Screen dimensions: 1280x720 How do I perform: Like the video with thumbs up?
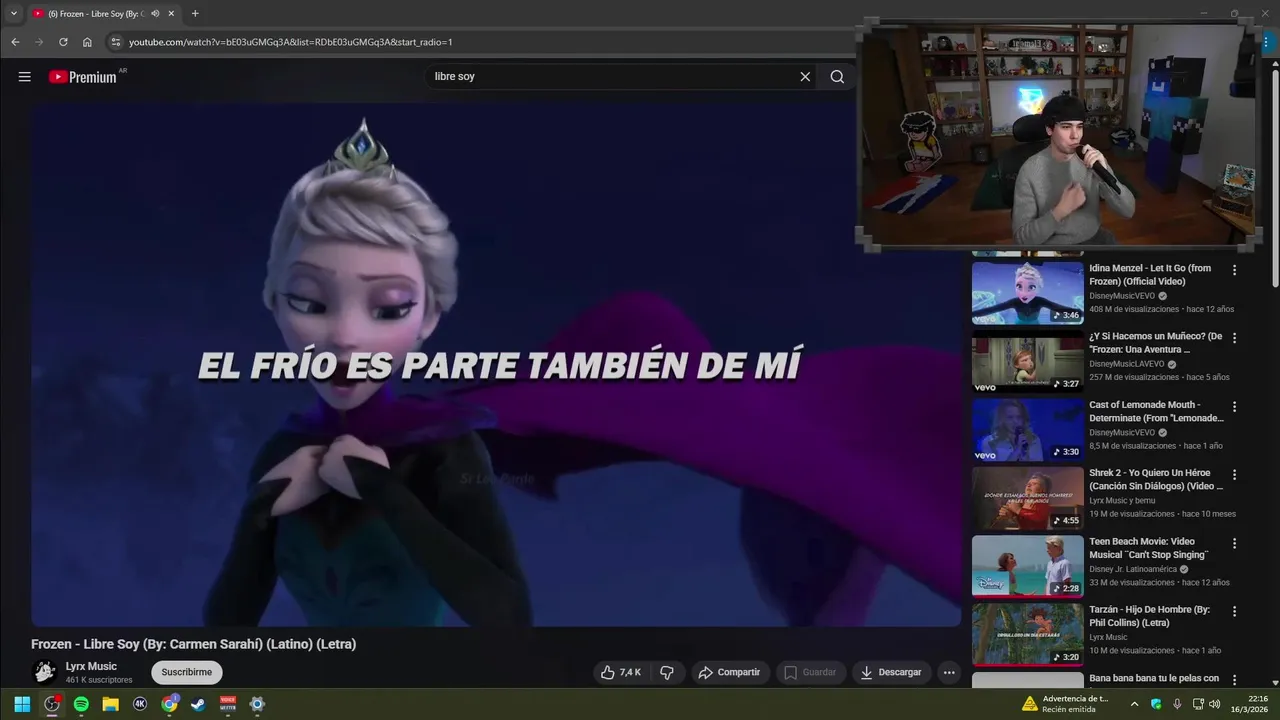[x=621, y=672]
